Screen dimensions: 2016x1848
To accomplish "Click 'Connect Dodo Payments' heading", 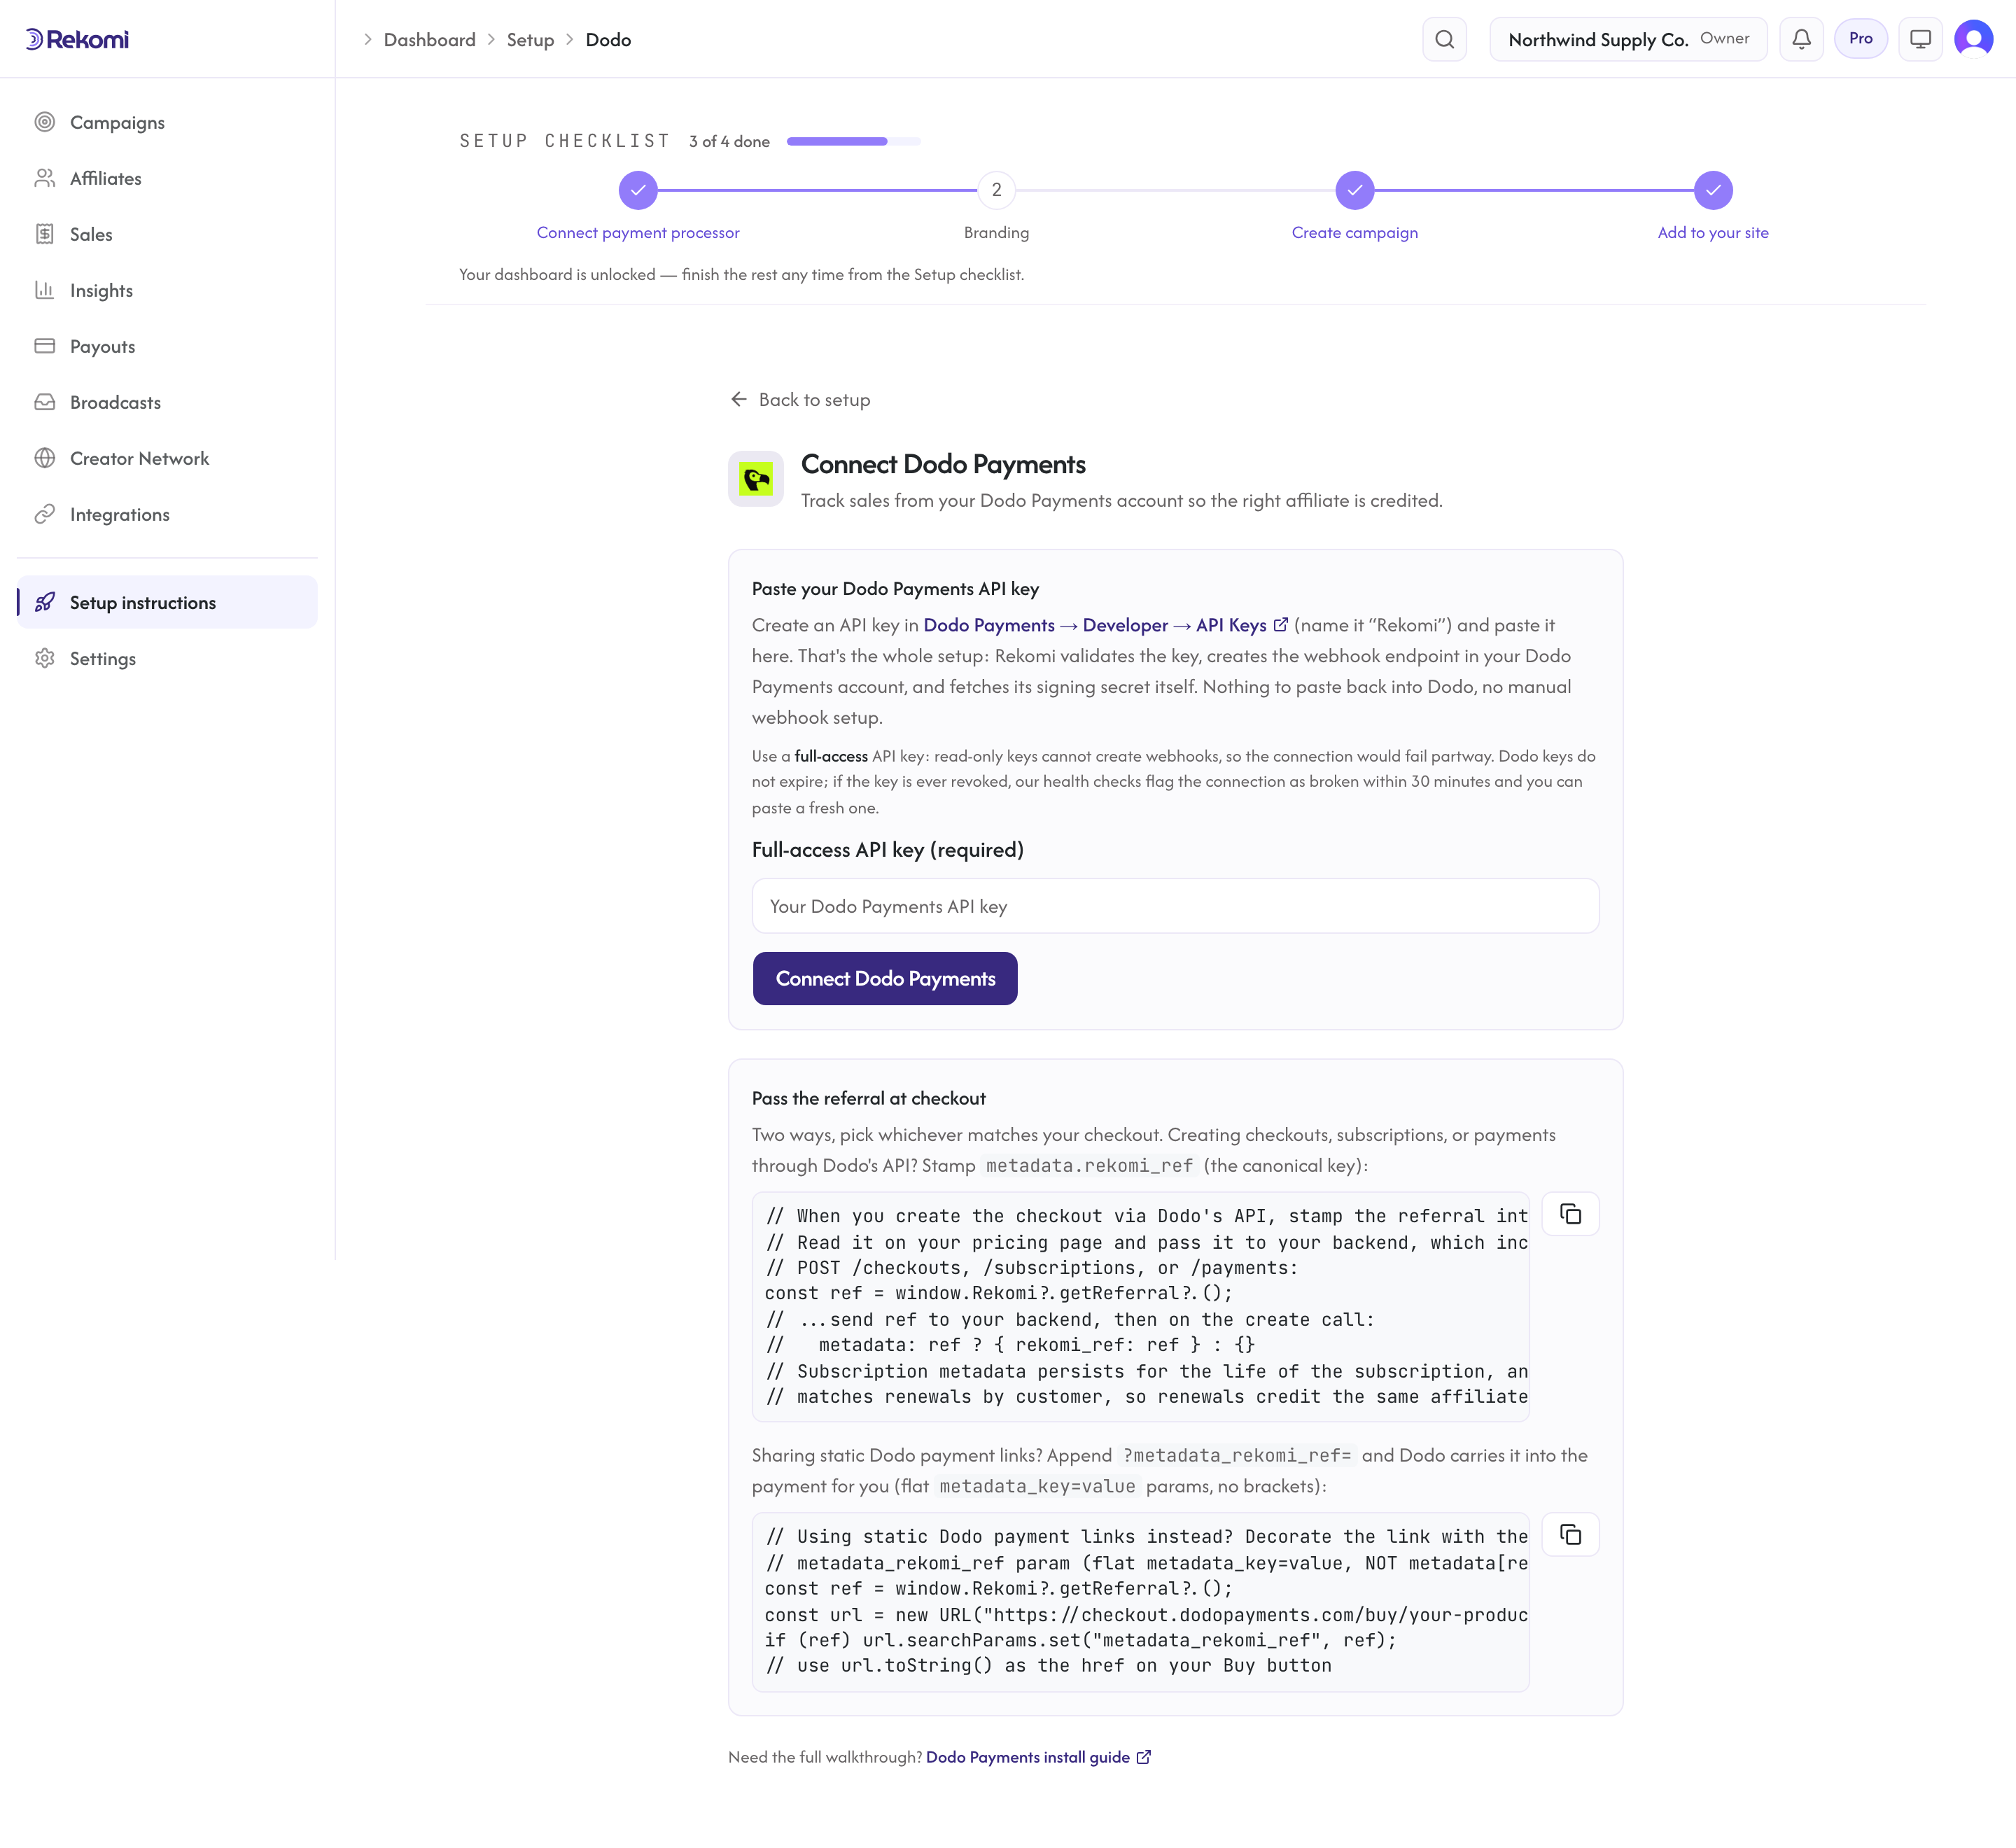I will 943,464.
